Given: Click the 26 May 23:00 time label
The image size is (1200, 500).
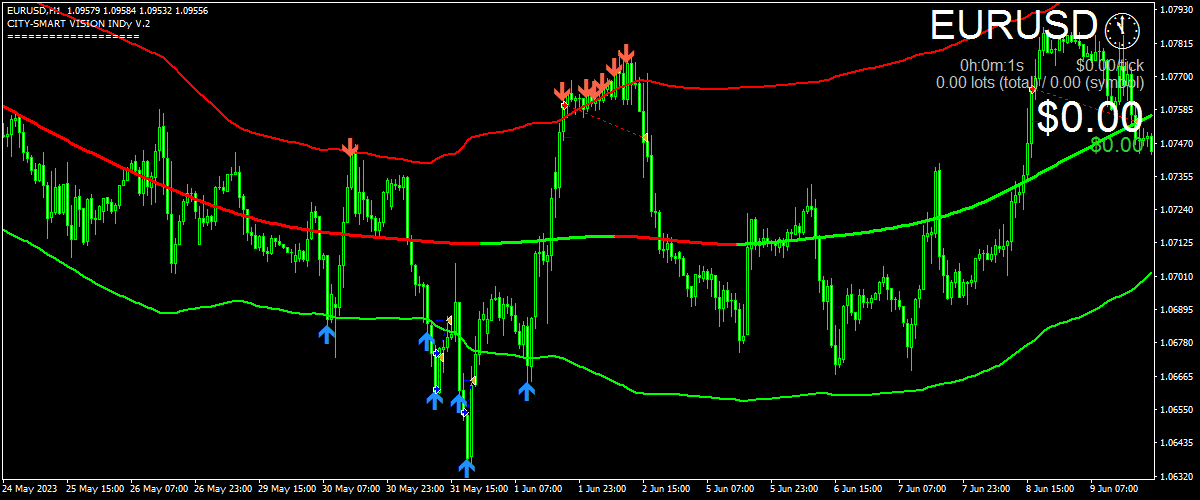Looking at the screenshot, I should coord(224,491).
